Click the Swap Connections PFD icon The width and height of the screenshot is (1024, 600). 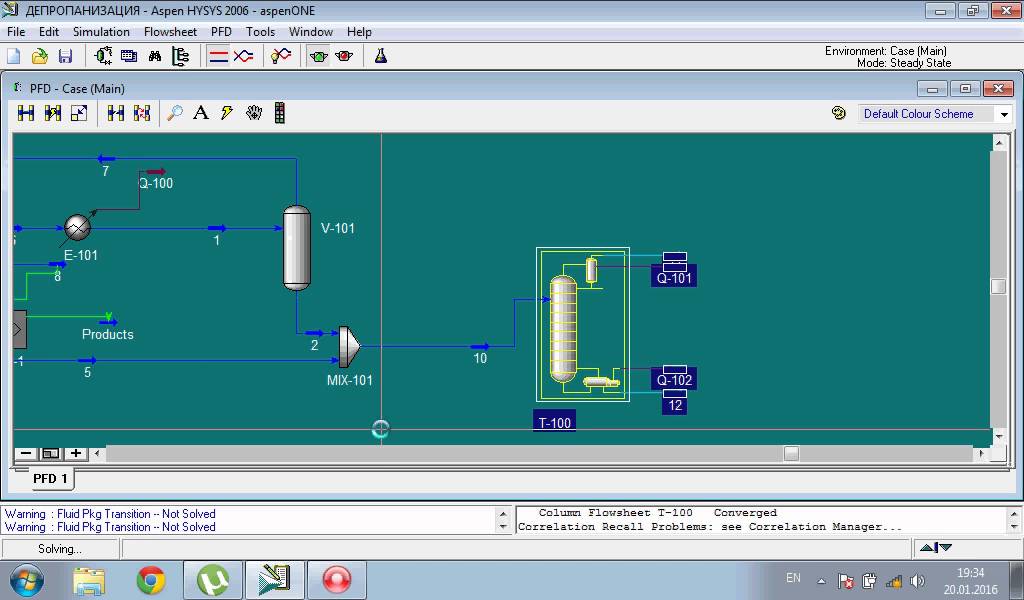pos(142,113)
